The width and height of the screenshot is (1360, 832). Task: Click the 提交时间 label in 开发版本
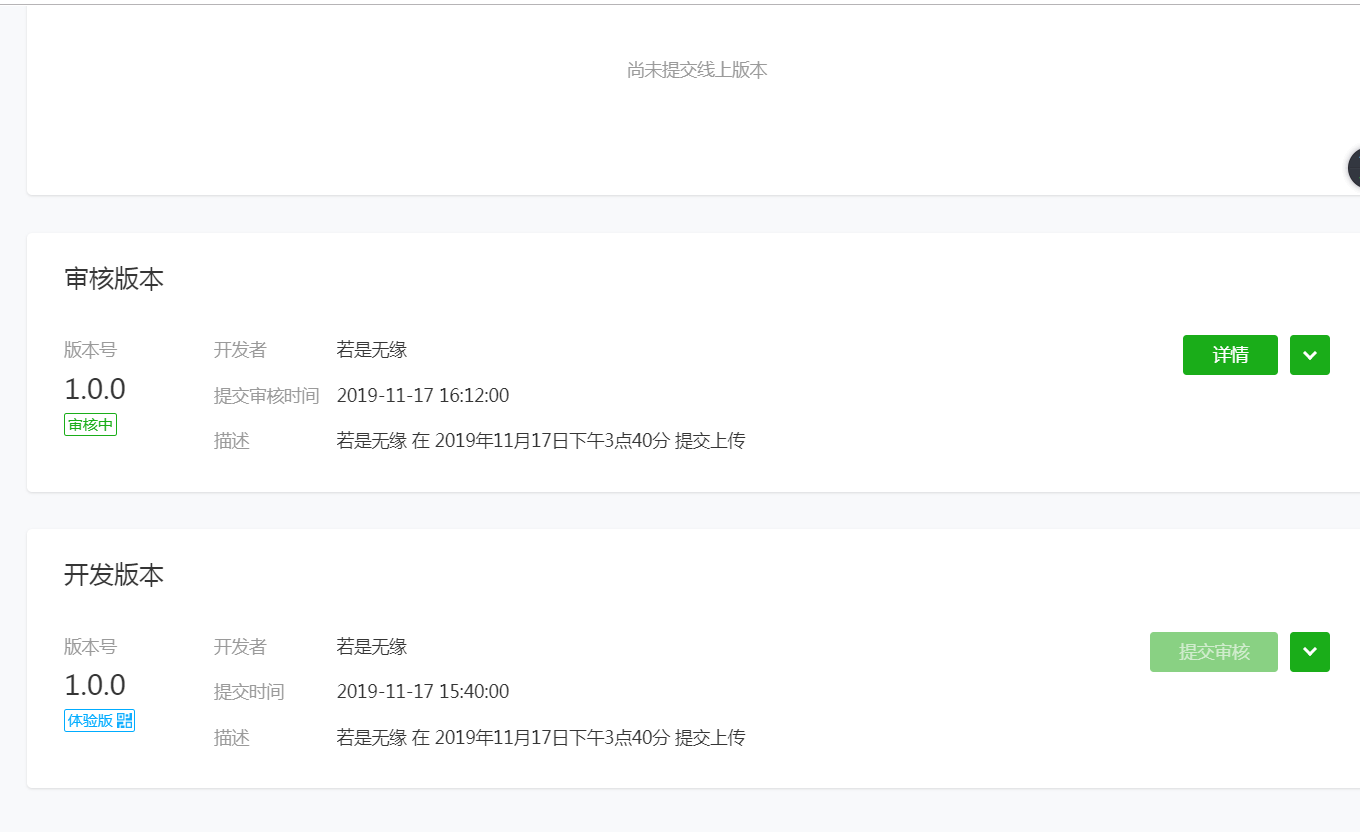tap(249, 692)
